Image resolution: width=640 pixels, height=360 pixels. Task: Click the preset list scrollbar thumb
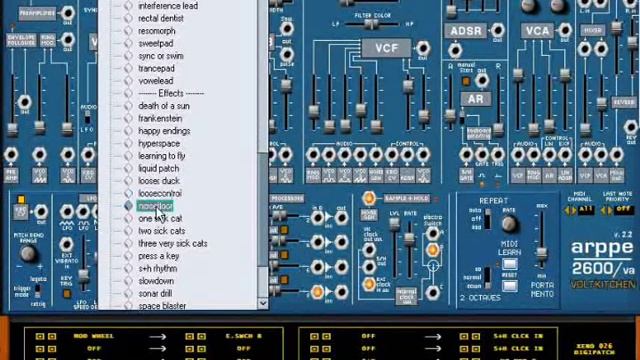coord(263,209)
